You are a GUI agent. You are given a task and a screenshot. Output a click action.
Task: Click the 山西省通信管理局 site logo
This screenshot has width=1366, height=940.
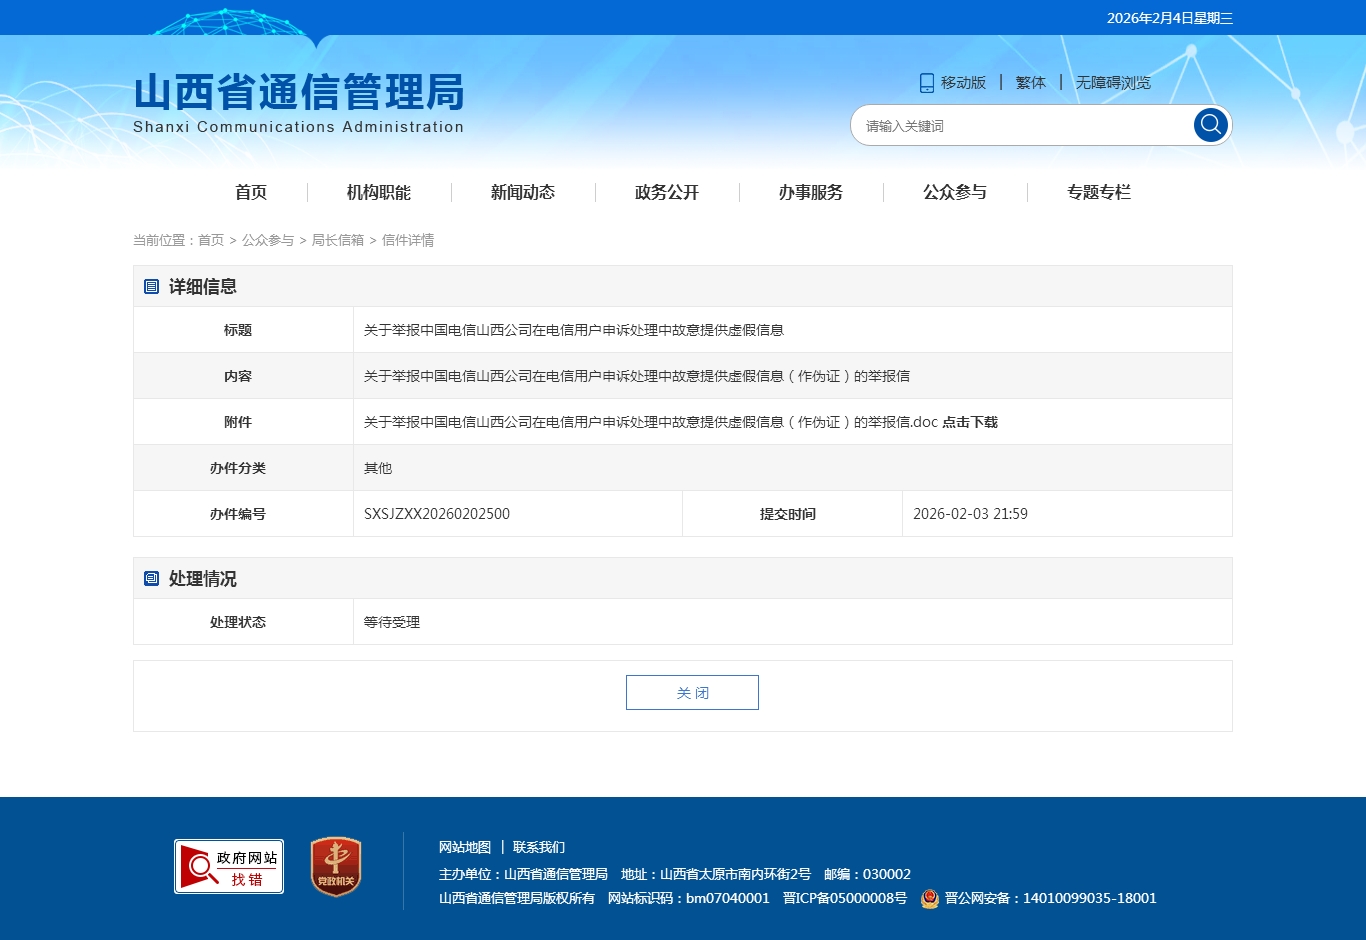coord(299,102)
